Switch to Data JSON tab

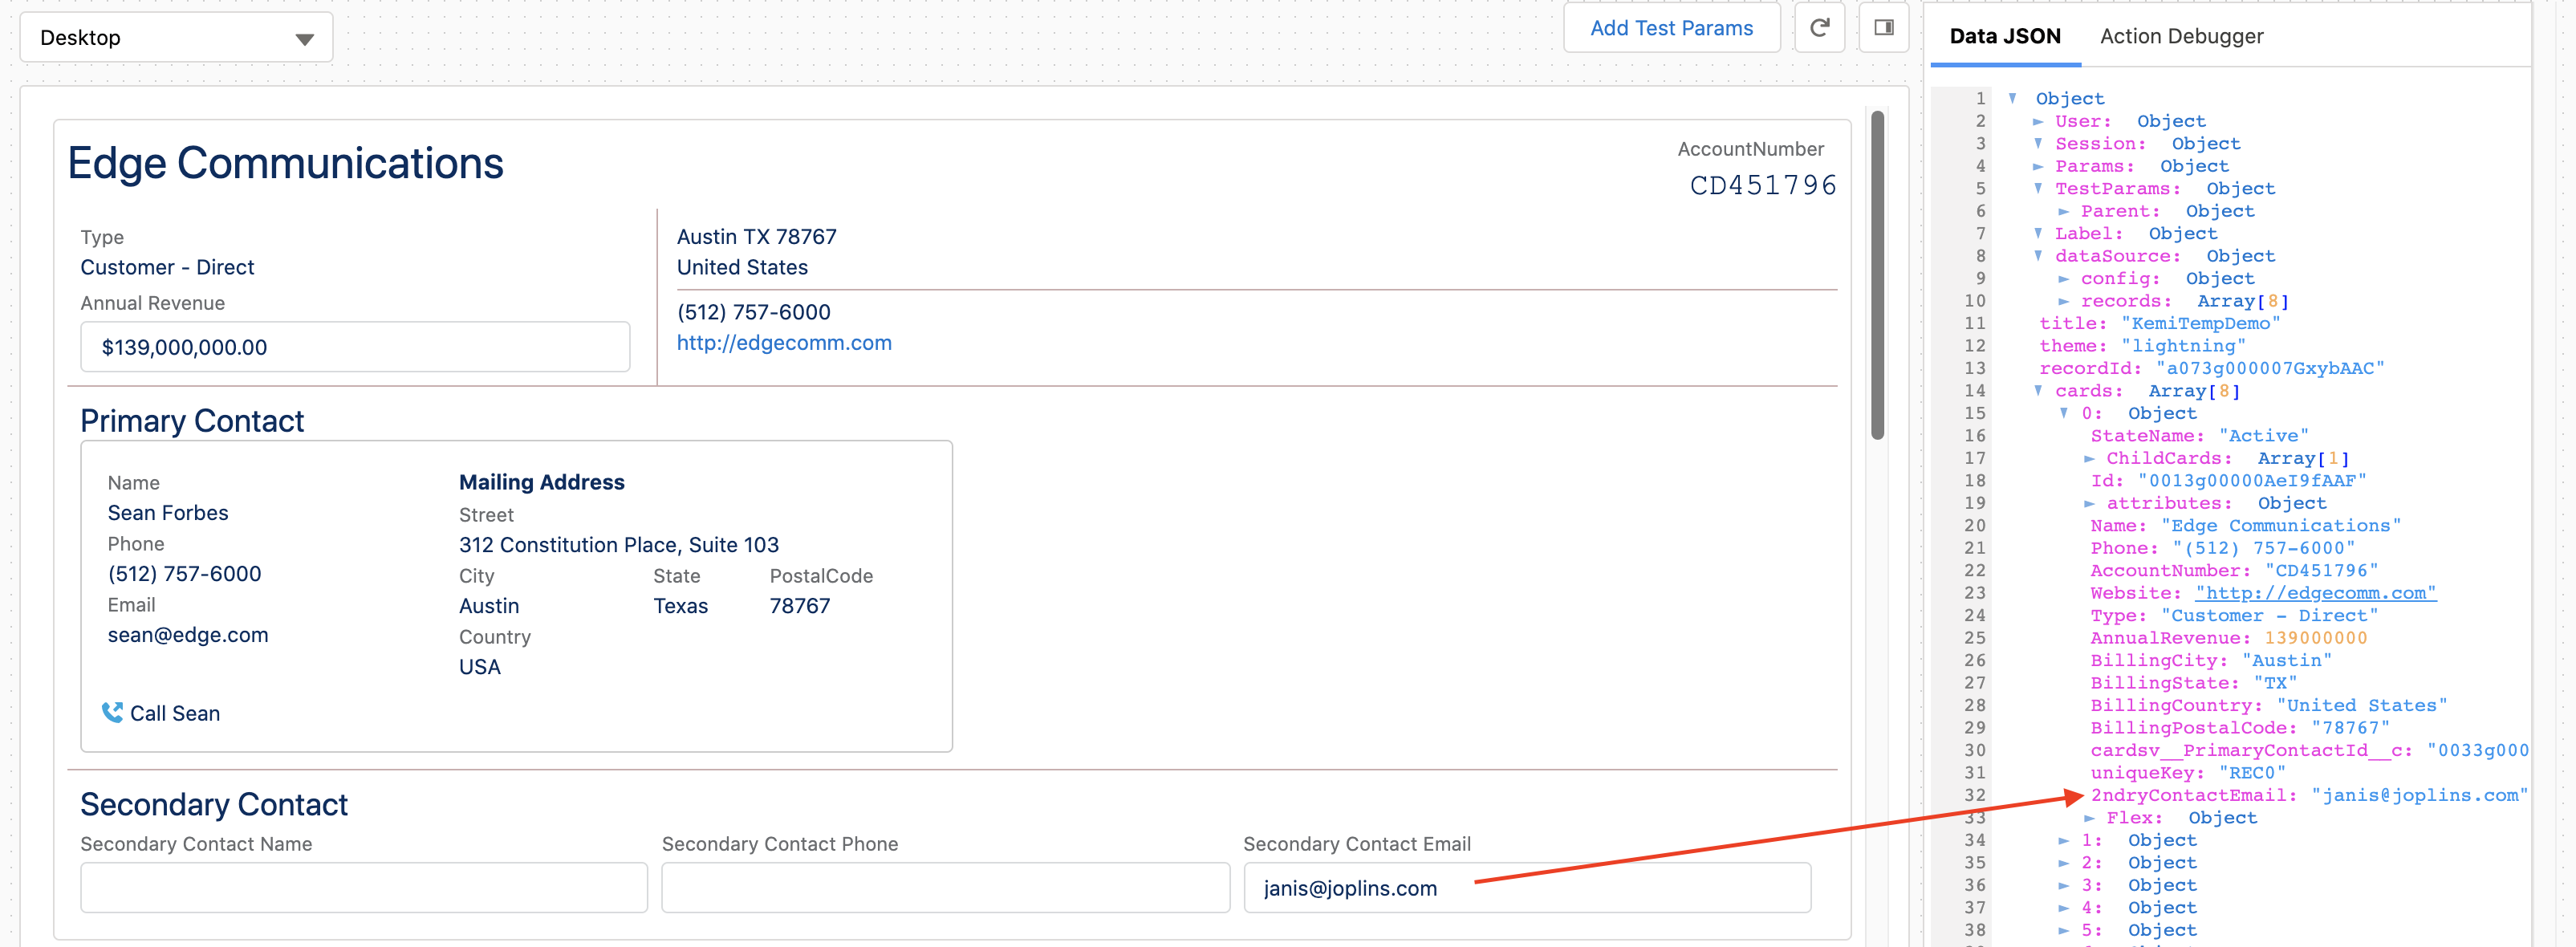point(2005,36)
